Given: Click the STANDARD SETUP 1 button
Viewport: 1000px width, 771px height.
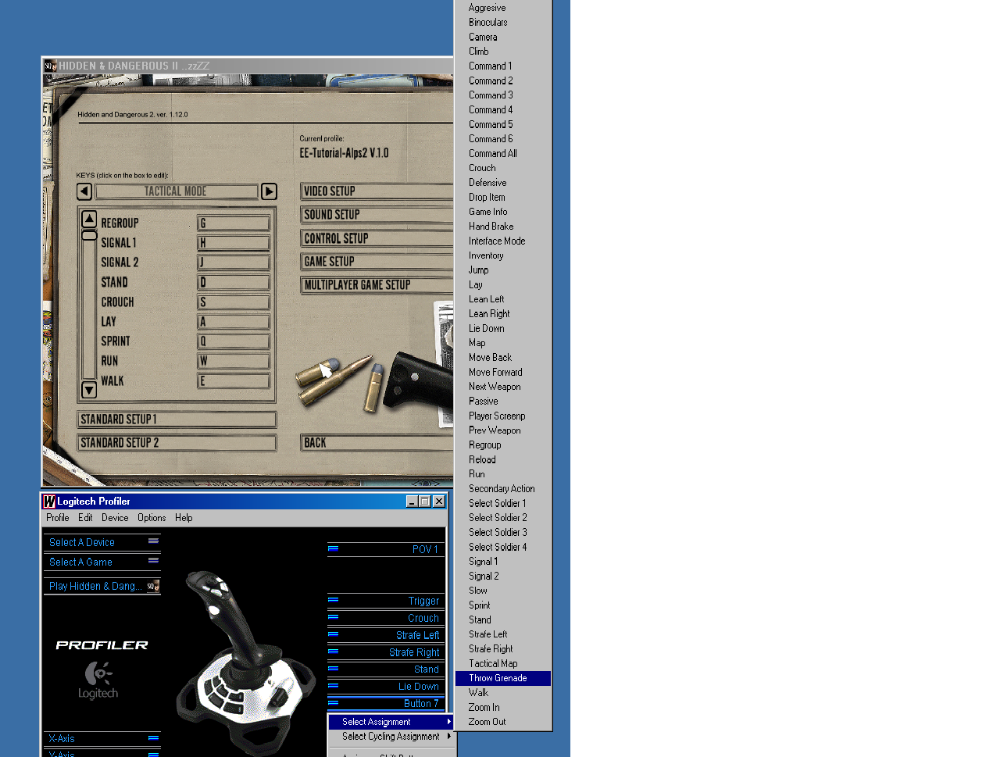Looking at the screenshot, I should (177, 419).
